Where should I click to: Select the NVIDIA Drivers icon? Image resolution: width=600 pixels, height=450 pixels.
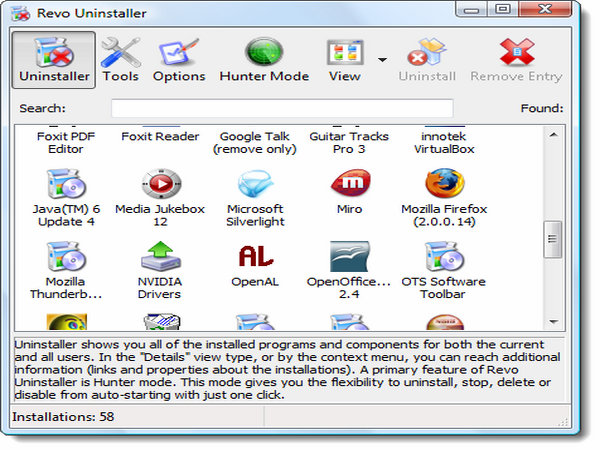(160, 258)
